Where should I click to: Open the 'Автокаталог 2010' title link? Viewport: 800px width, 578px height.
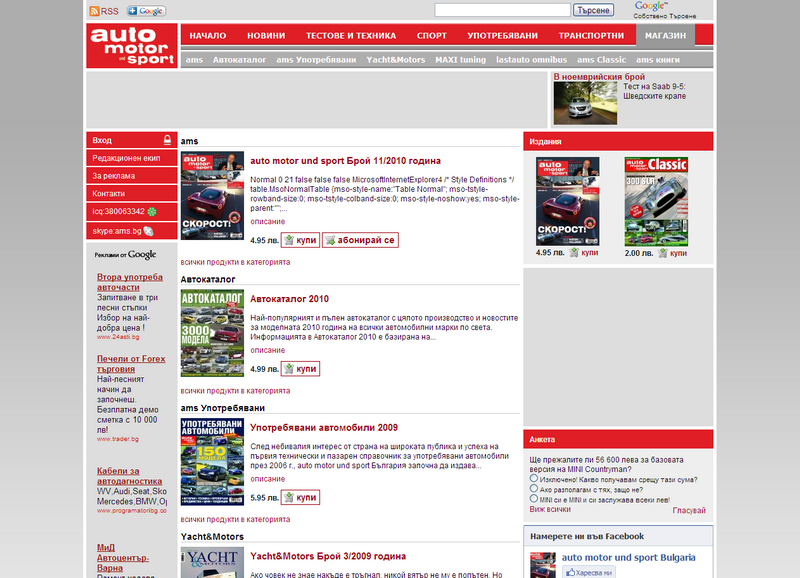click(289, 299)
